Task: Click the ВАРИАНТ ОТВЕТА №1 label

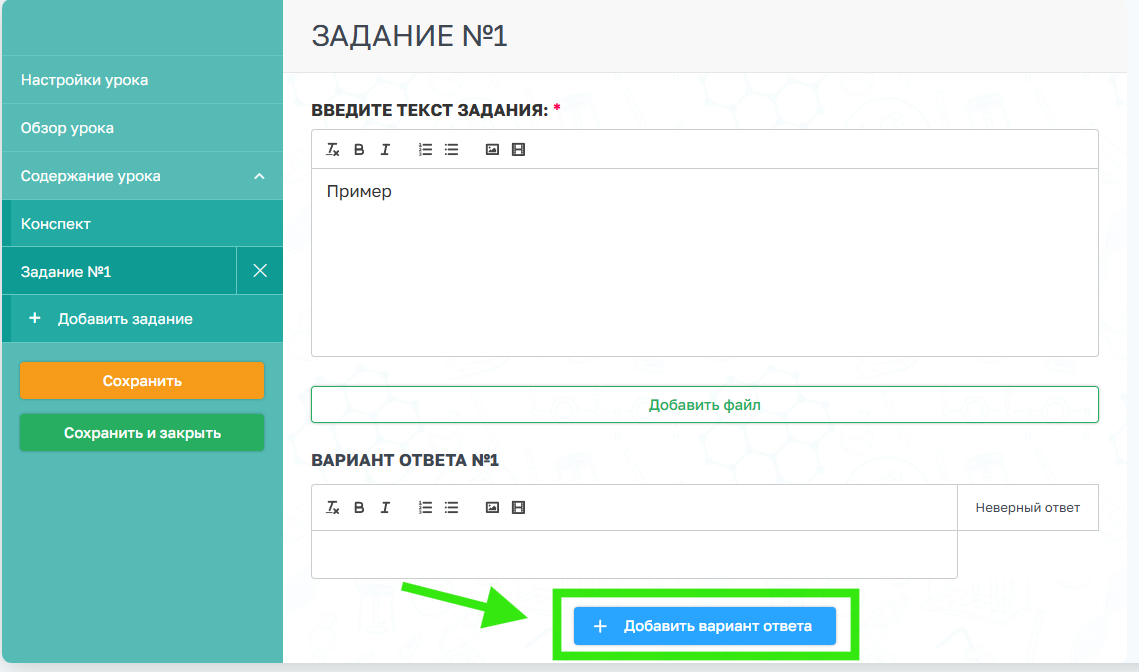Action: point(405,461)
